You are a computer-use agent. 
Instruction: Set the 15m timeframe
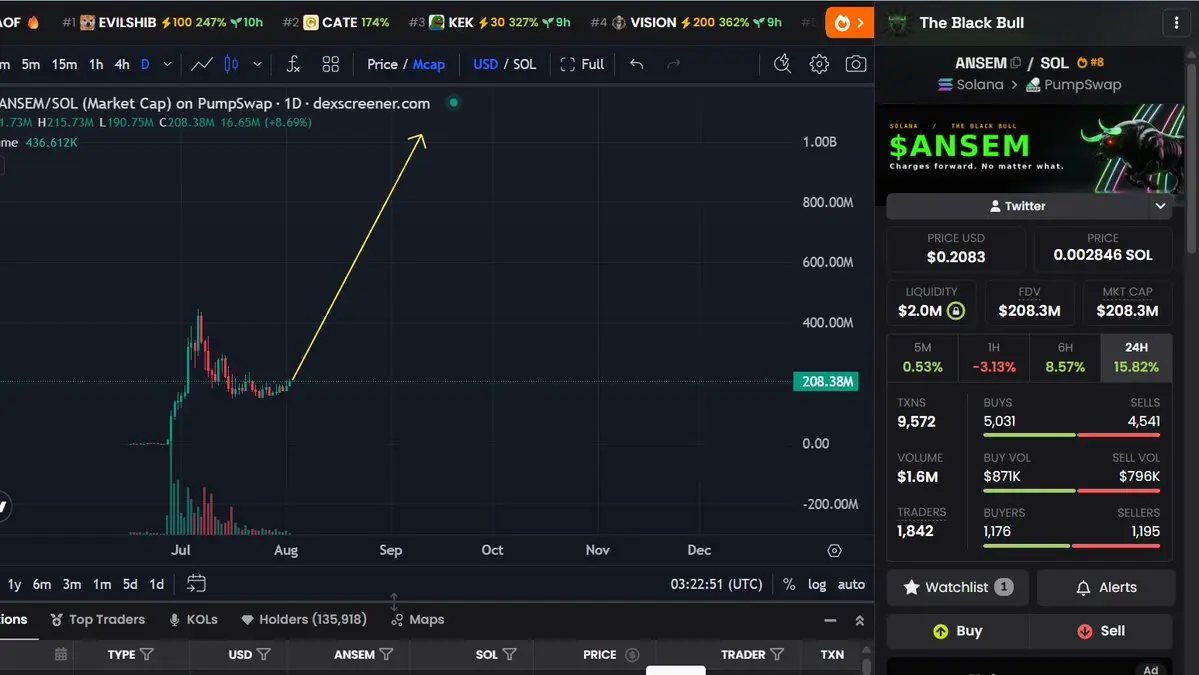64,64
